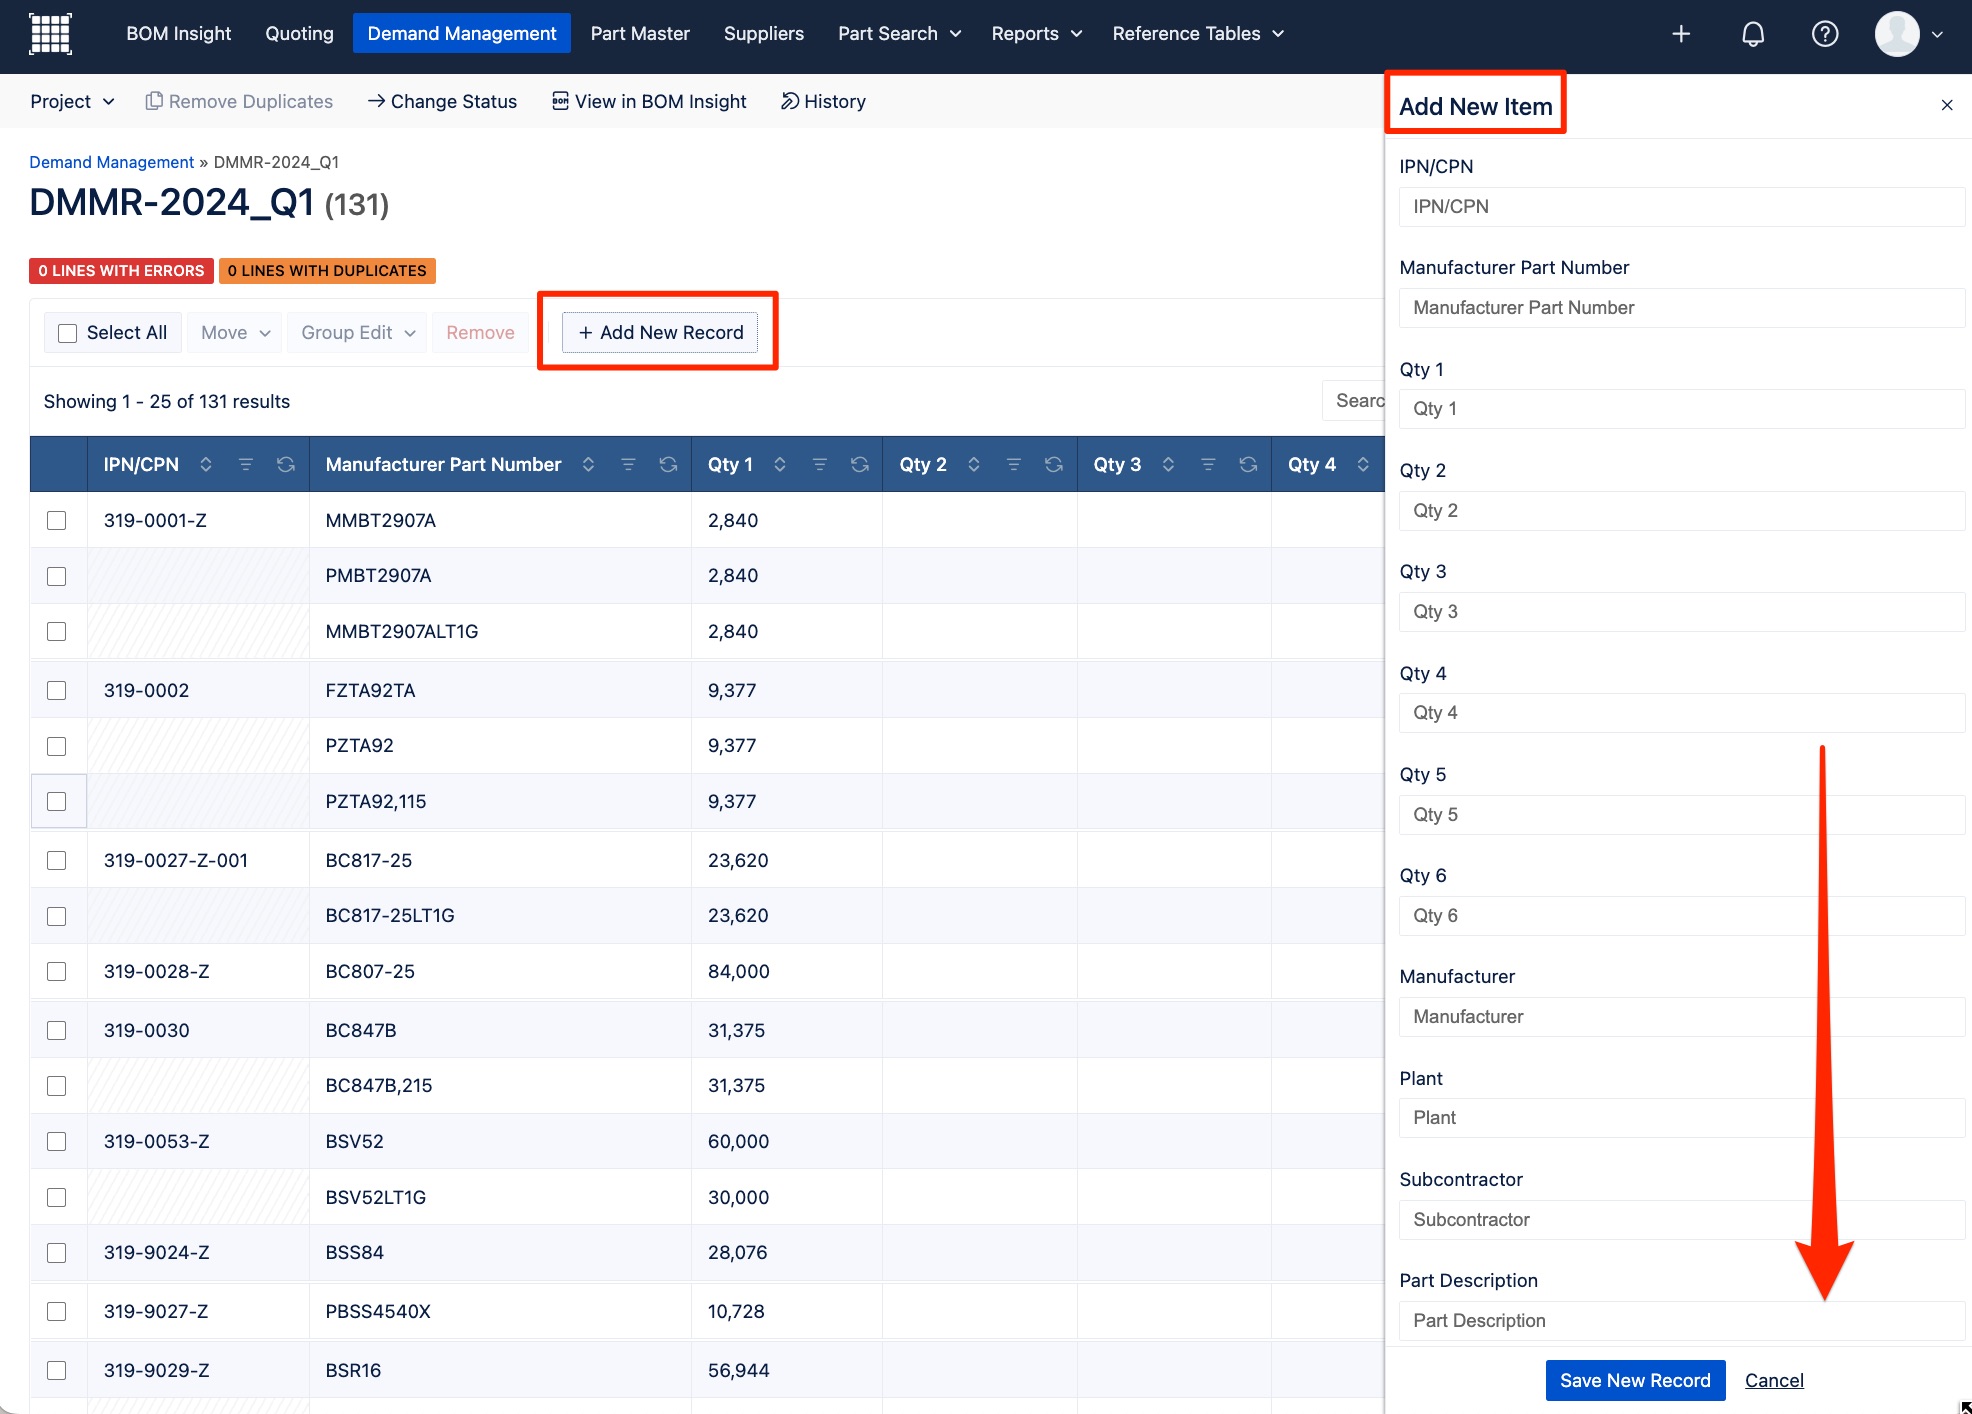Filter the Qty 2 column
Viewport: 1972px width, 1414px height.
coord(1014,464)
